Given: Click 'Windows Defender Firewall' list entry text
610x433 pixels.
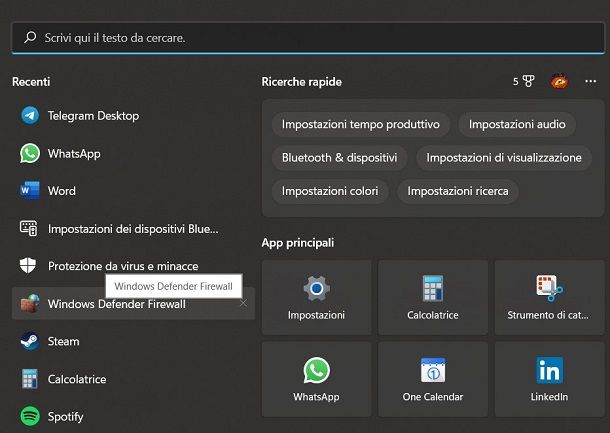Looking at the screenshot, I should click(117, 304).
